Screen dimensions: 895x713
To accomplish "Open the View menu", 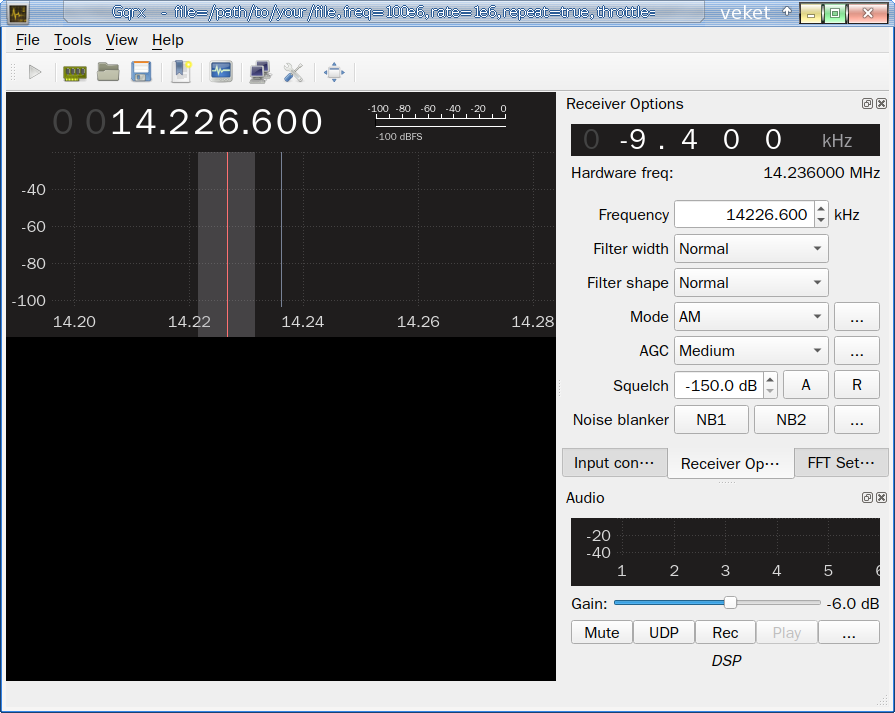I will pos(122,40).
